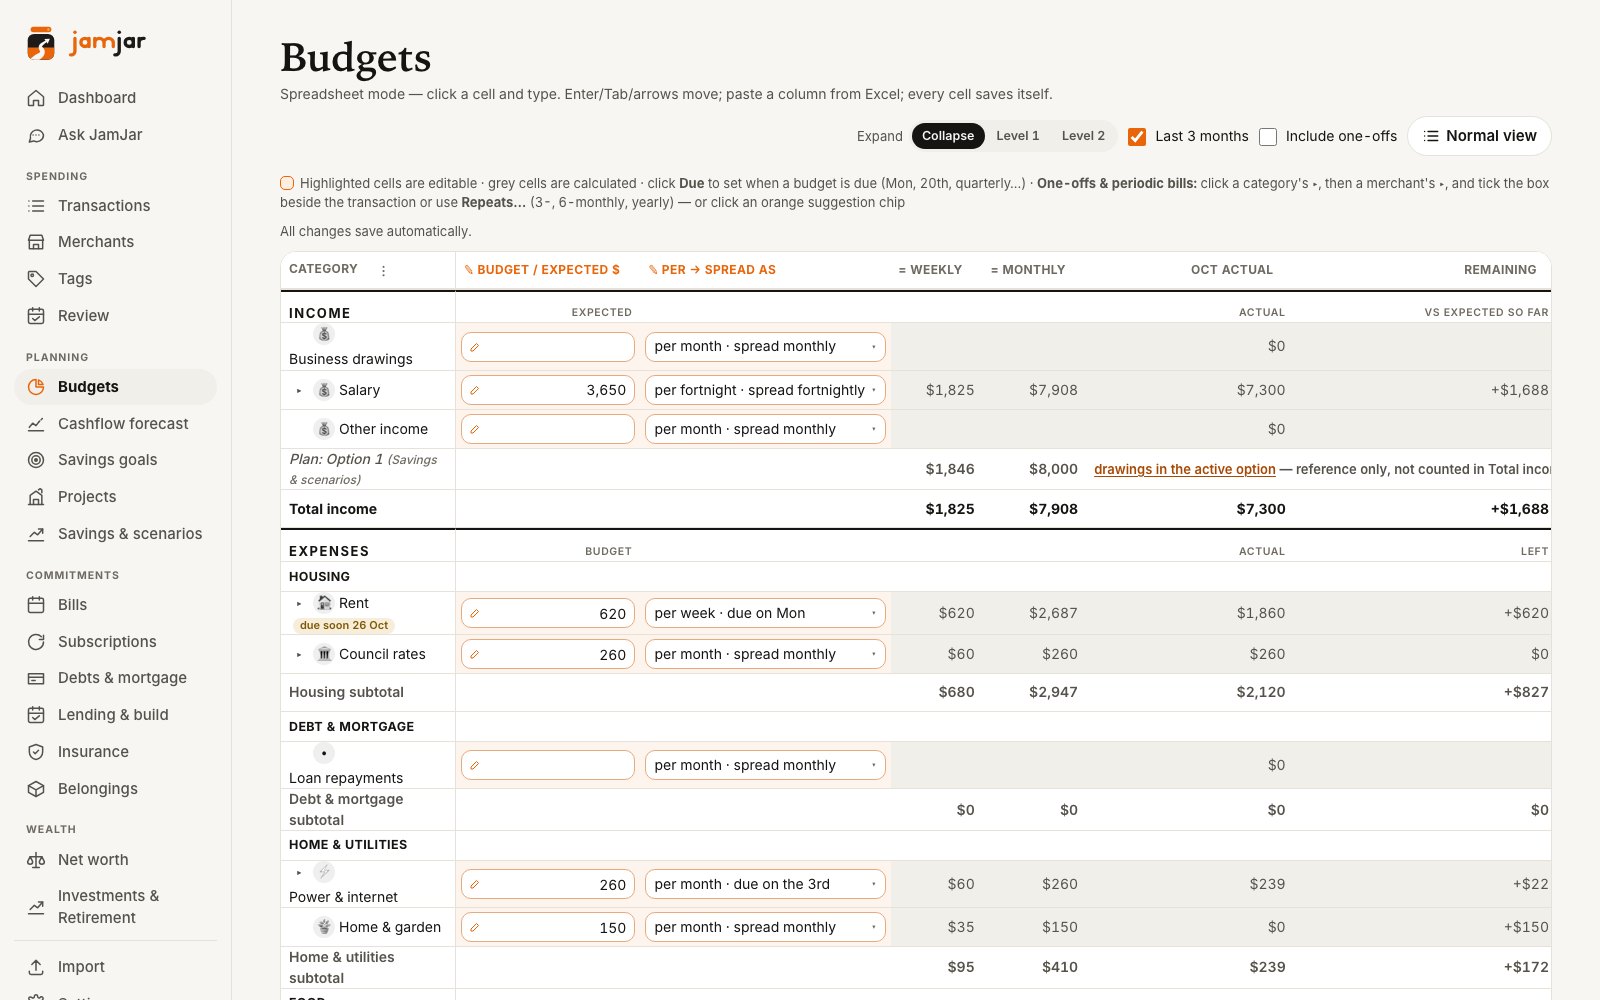
Task: Click the Review calendar icon
Action: tap(36, 316)
